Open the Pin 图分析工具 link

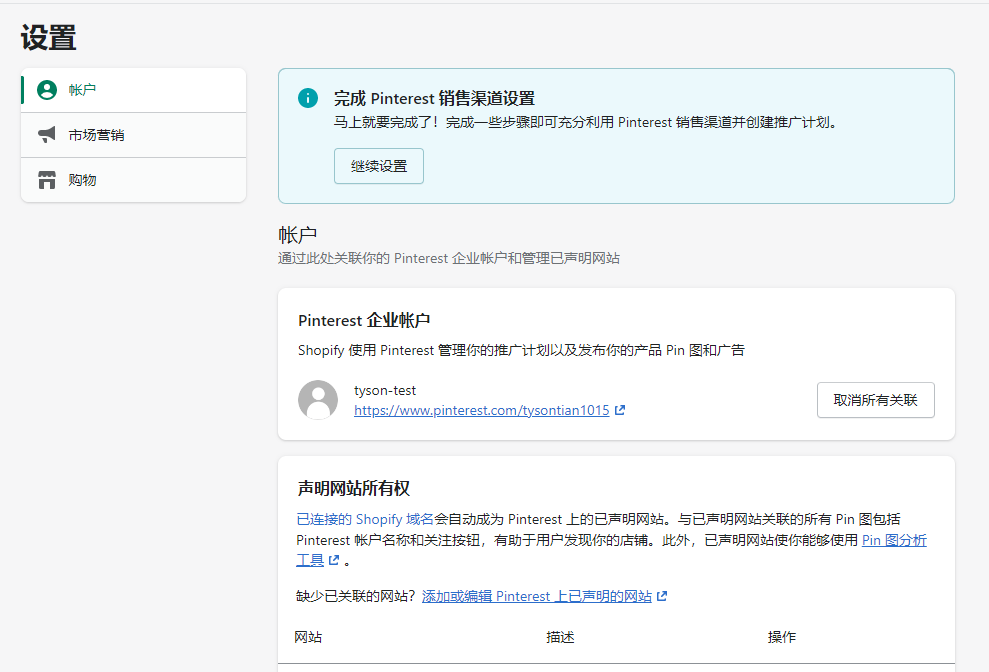(x=893, y=540)
